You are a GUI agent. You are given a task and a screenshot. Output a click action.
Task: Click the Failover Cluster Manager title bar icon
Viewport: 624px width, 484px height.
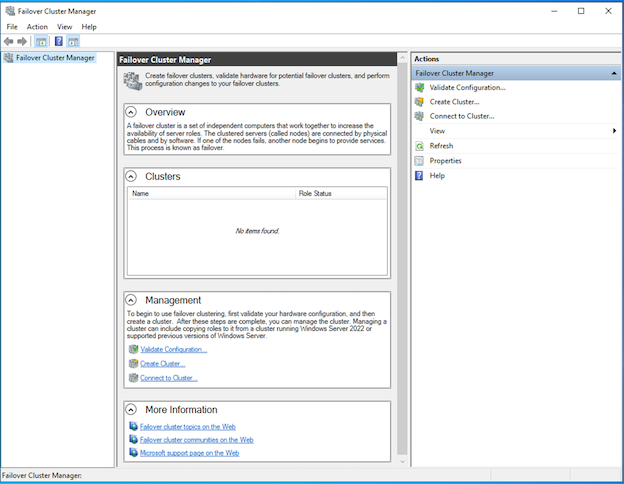pos(10,11)
